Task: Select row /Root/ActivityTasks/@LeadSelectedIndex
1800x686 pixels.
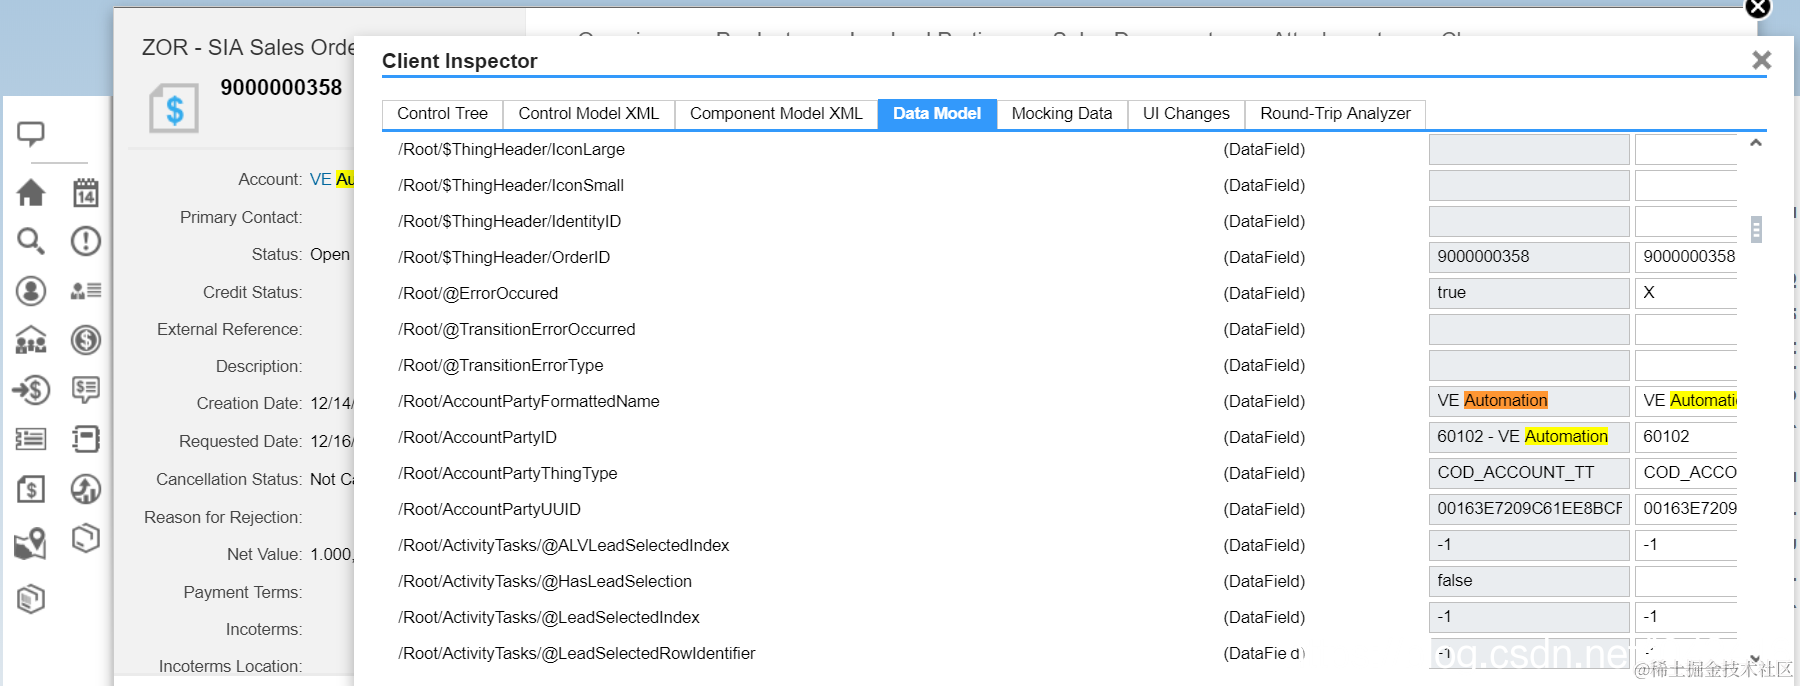Action: click(x=549, y=617)
